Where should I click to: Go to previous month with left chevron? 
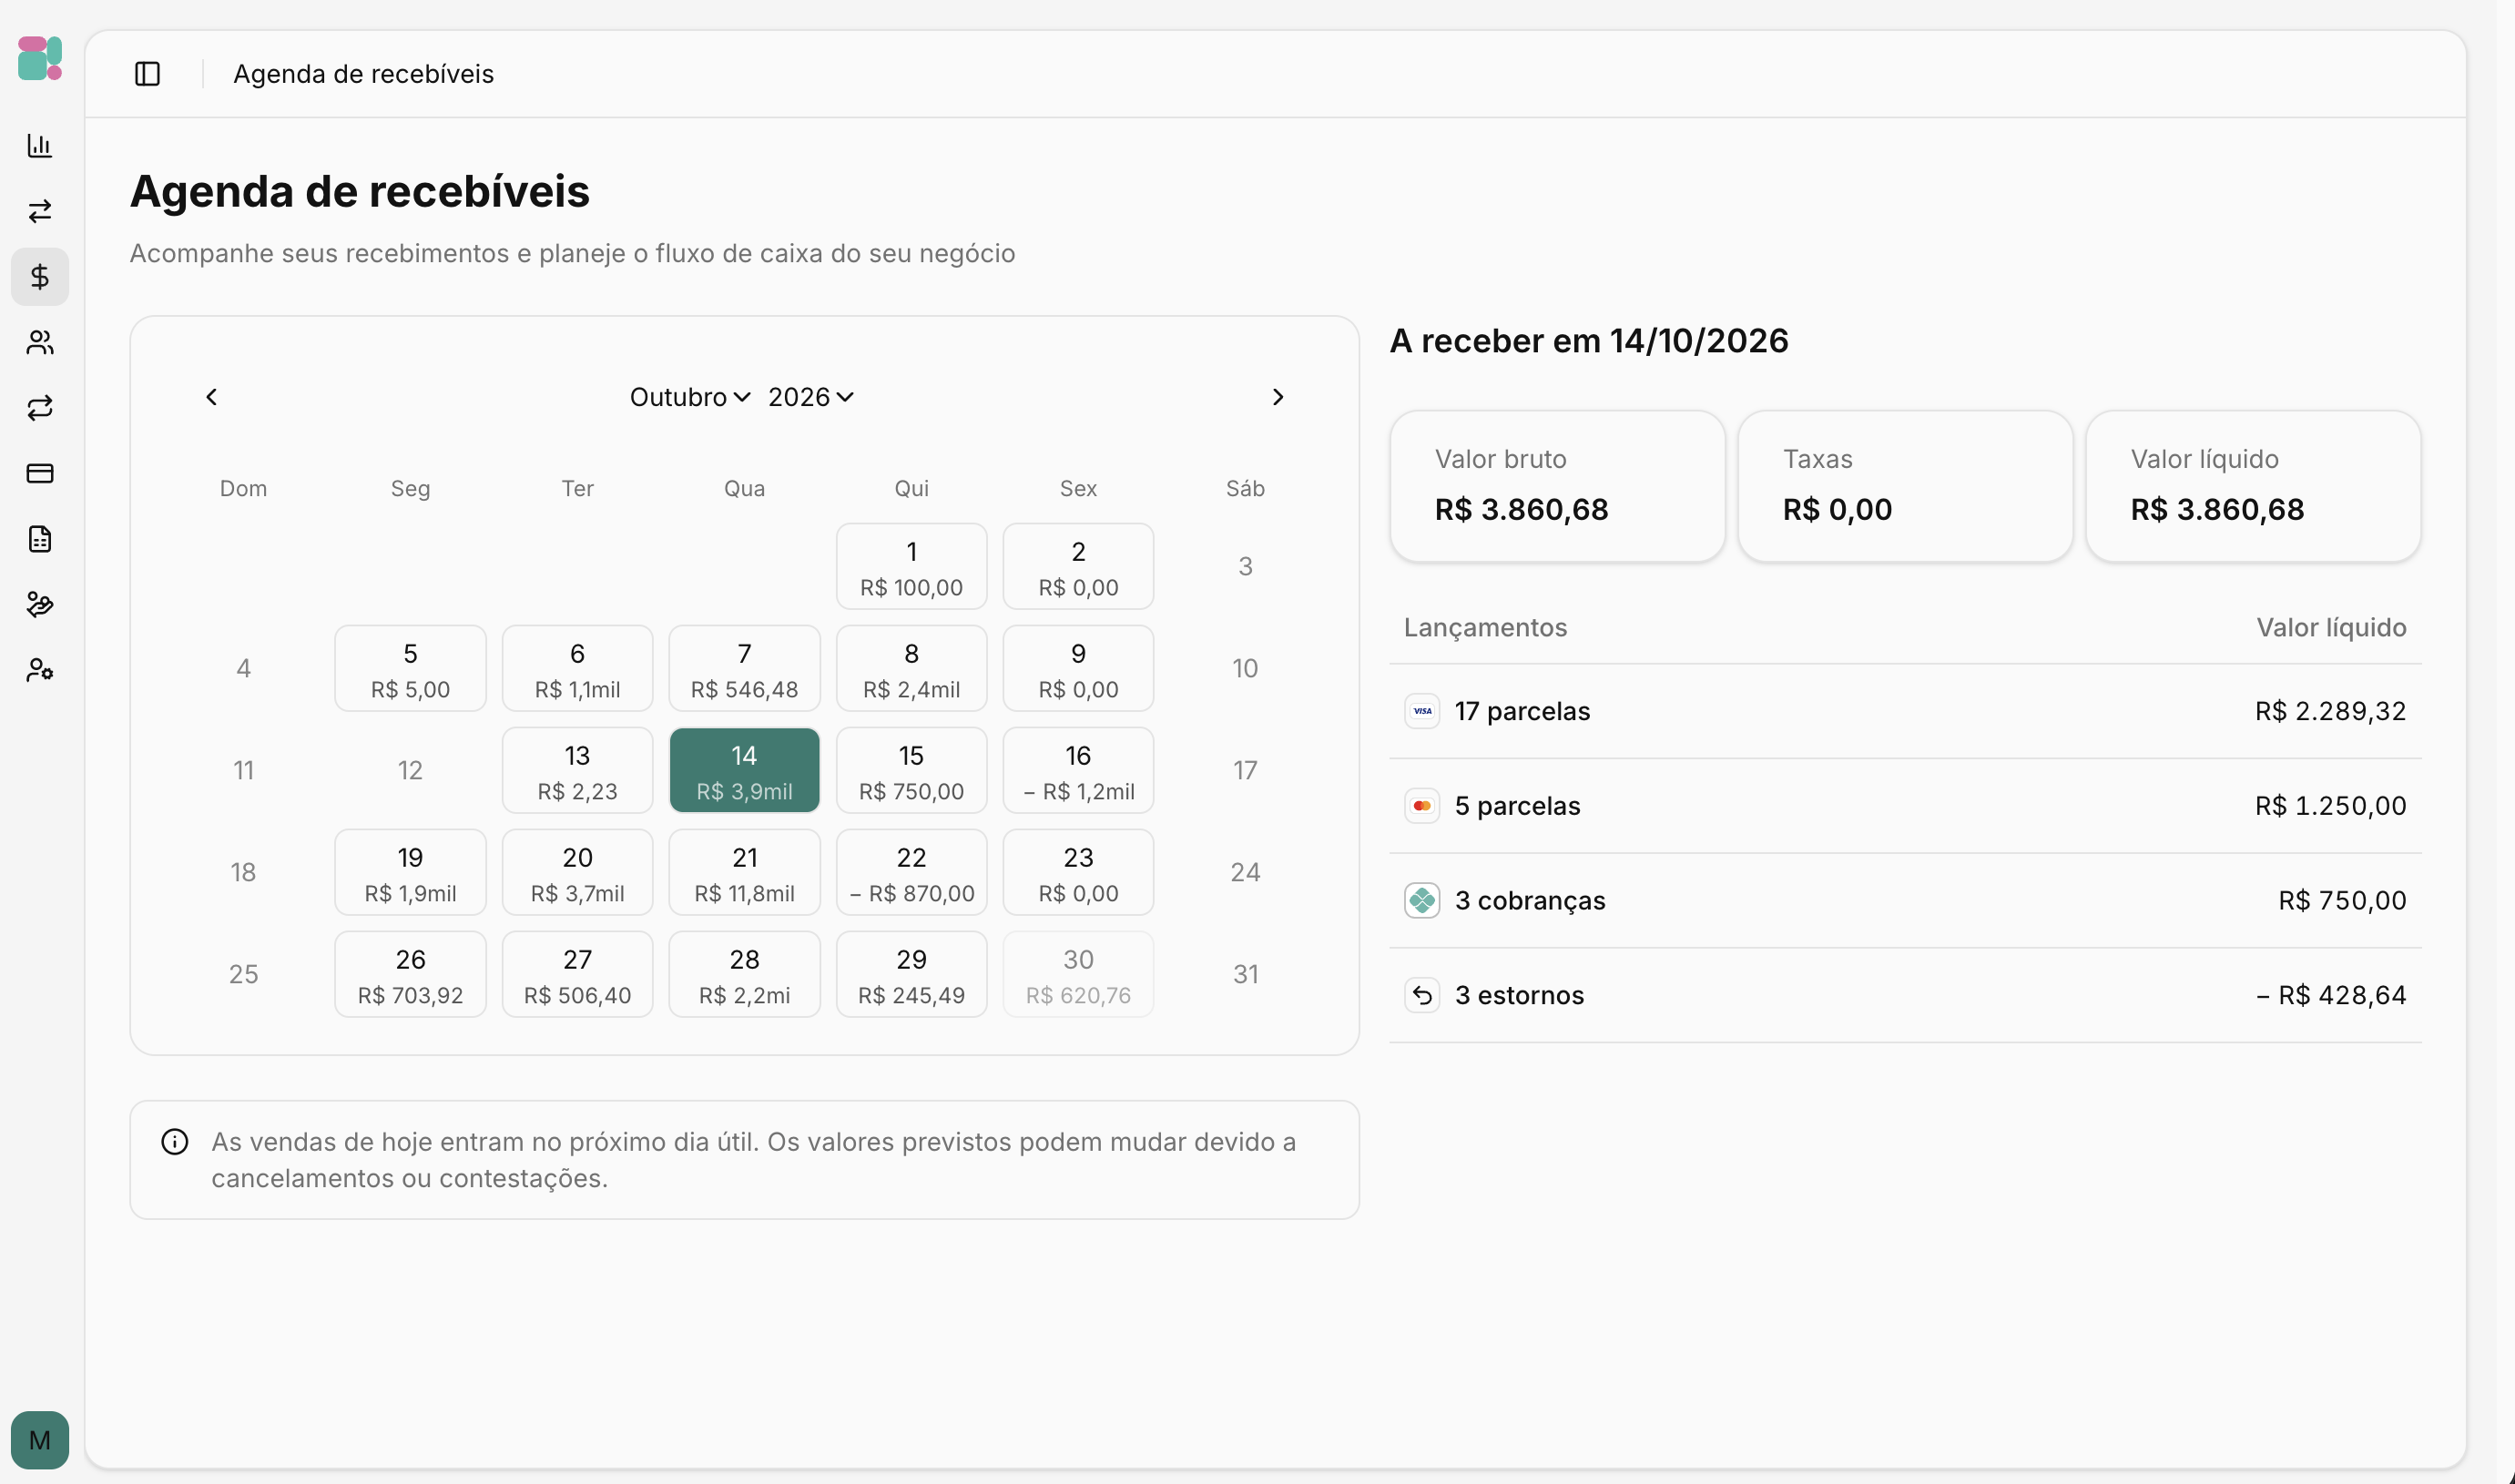211,397
